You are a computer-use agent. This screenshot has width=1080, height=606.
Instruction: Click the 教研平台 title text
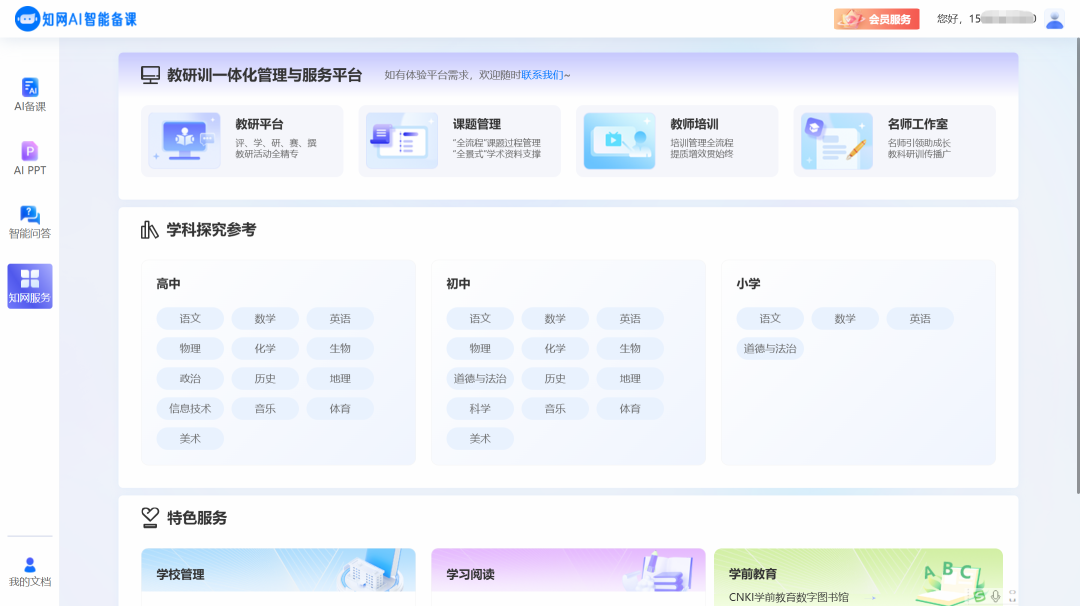(x=259, y=124)
